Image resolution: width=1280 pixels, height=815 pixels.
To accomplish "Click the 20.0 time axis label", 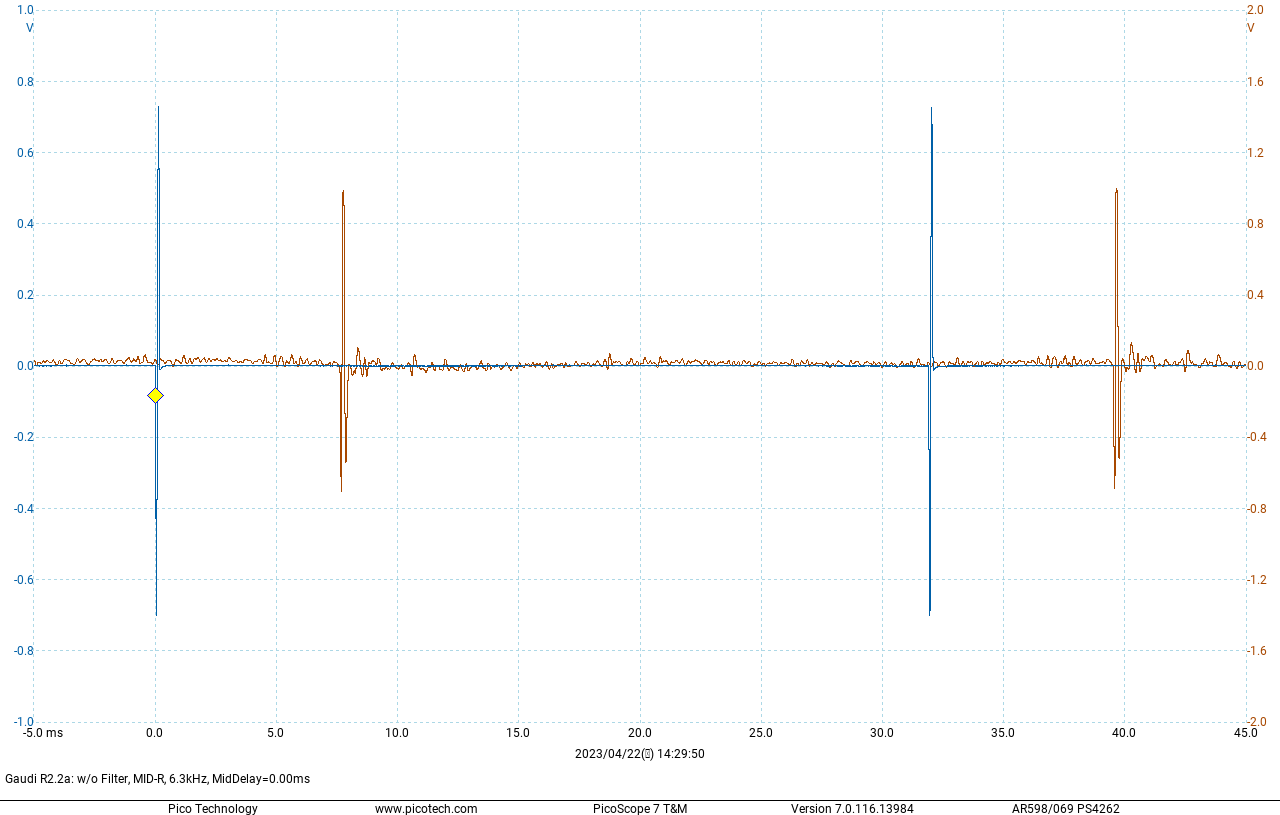I will [x=640, y=733].
